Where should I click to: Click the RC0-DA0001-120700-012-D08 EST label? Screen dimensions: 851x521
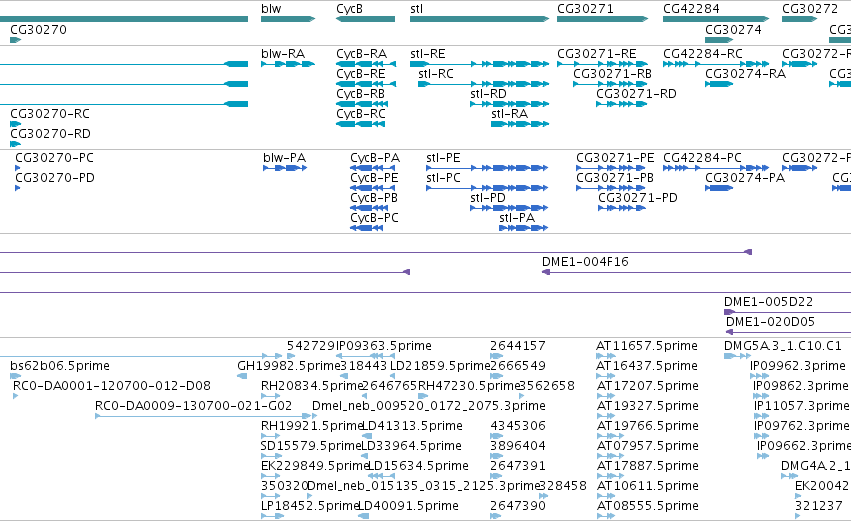[112, 386]
